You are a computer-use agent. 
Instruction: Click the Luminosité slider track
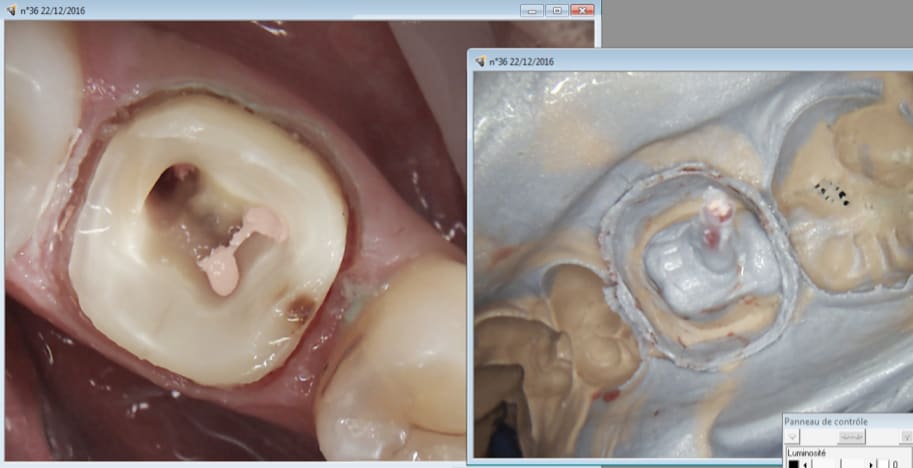click(842, 464)
